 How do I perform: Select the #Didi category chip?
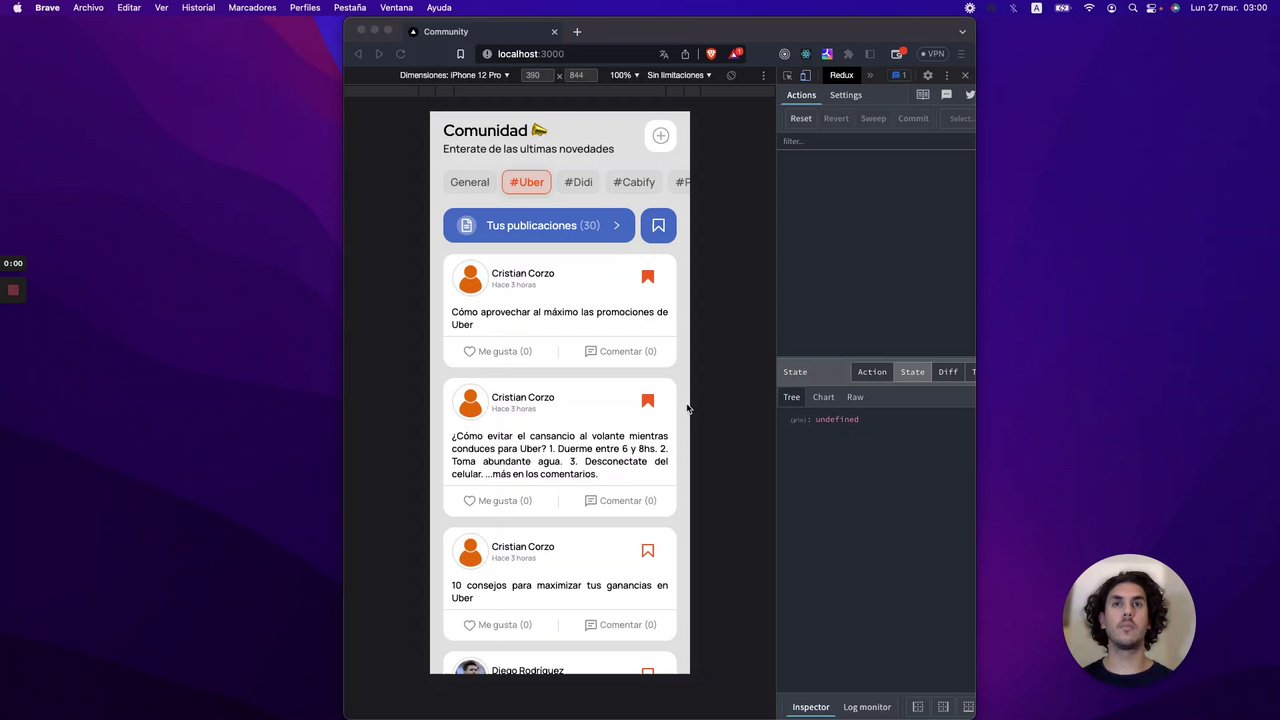[578, 182]
